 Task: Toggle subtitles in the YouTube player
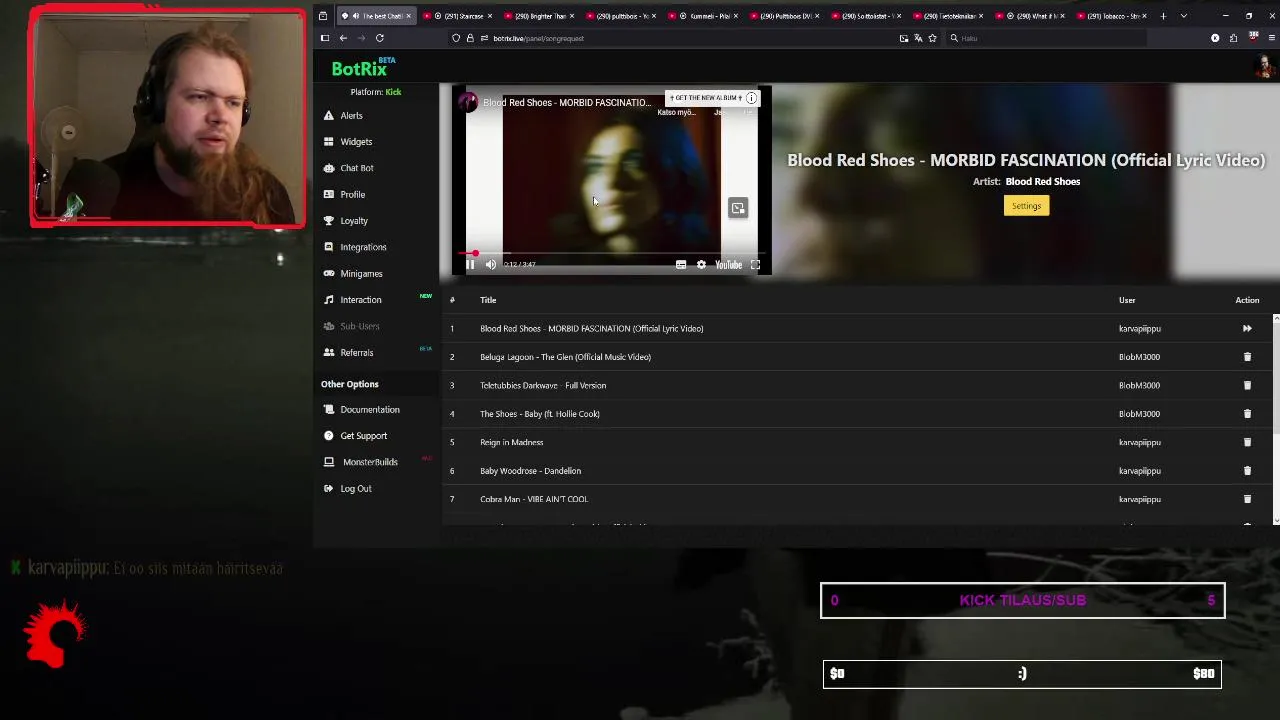point(681,264)
